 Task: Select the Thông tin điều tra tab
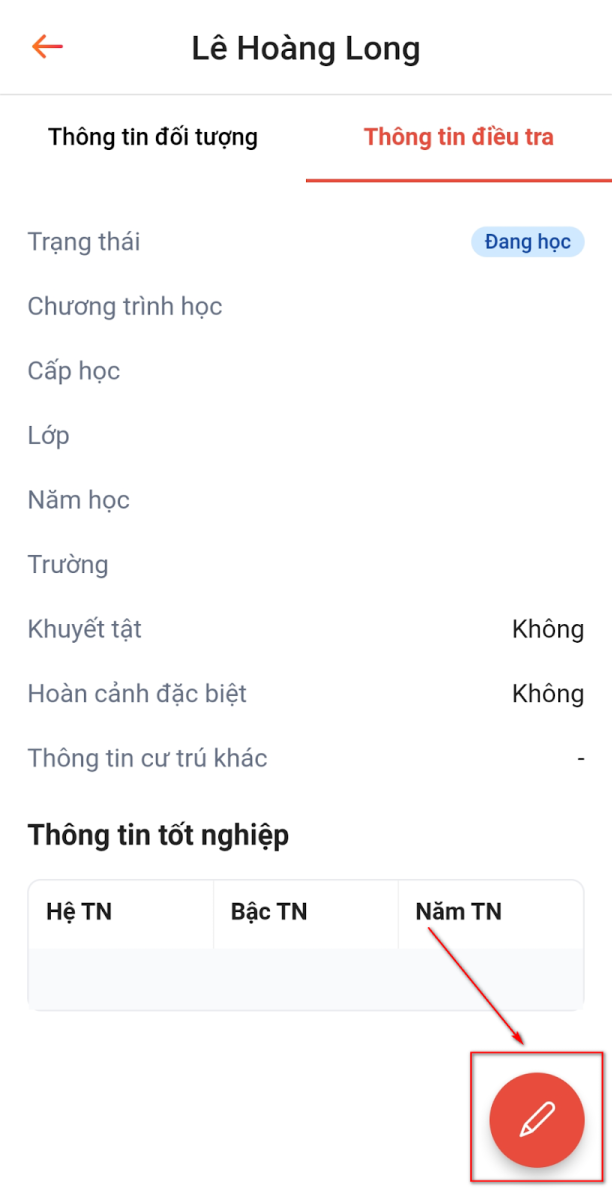[x=458, y=137]
